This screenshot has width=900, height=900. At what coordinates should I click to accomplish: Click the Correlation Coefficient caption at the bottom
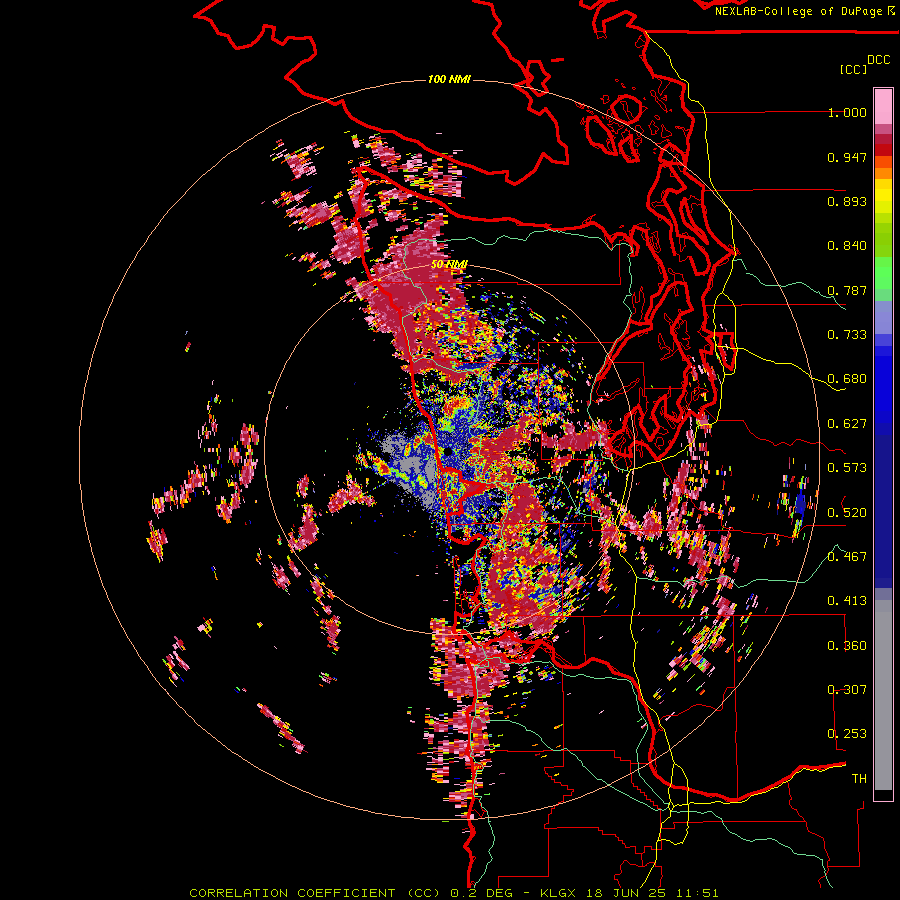[454, 893]
